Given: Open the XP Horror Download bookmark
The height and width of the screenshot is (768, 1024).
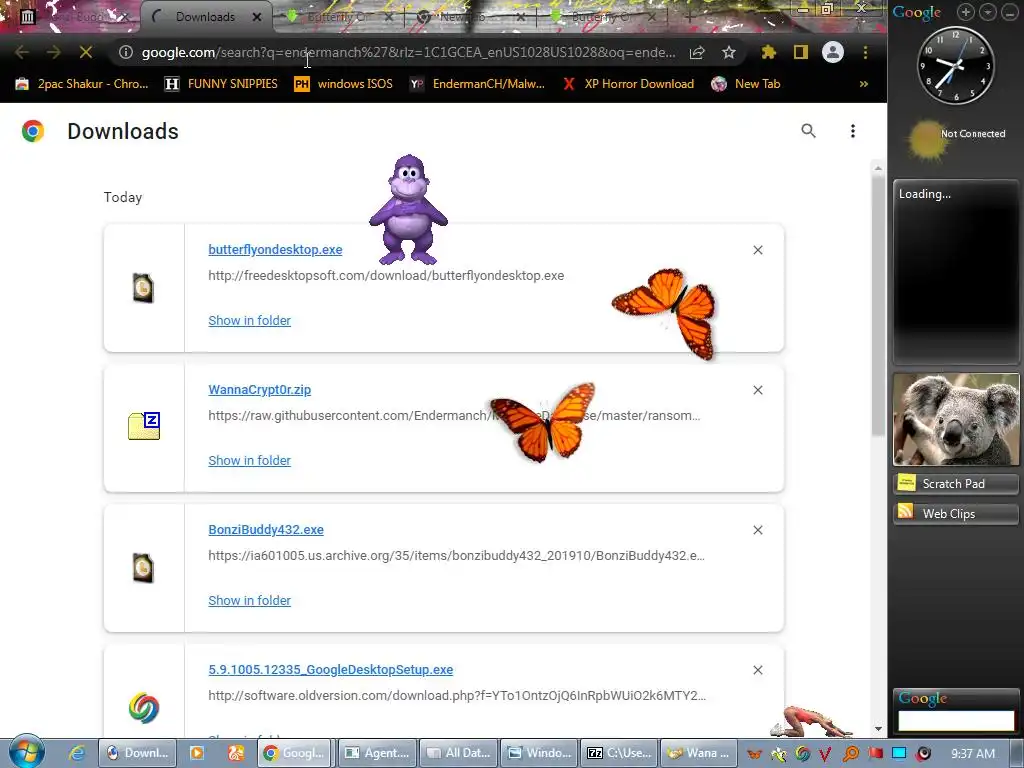Looking at the screenshot, I should [628, 84].
